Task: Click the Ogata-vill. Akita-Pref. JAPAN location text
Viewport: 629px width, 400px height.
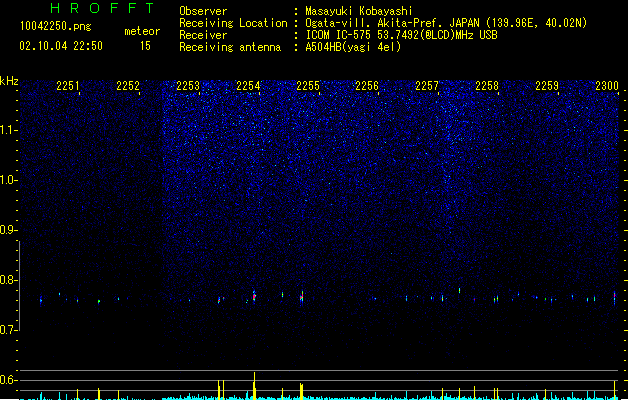Action: (446, 23)
